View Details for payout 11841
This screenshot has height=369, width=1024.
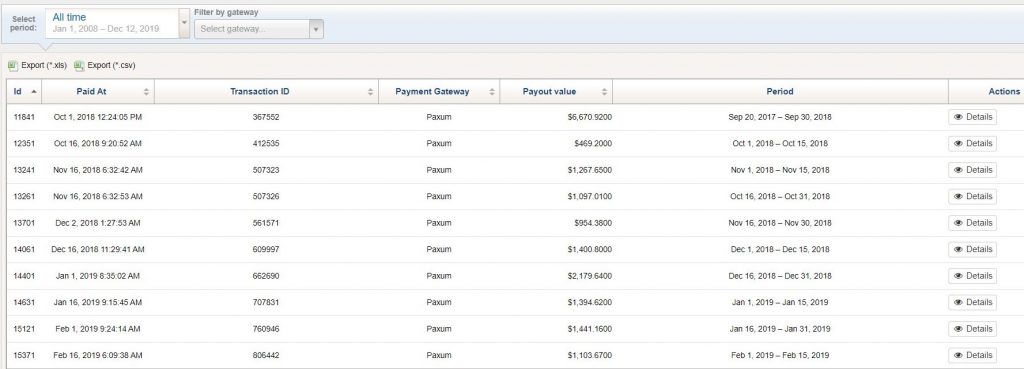point(972,117)
